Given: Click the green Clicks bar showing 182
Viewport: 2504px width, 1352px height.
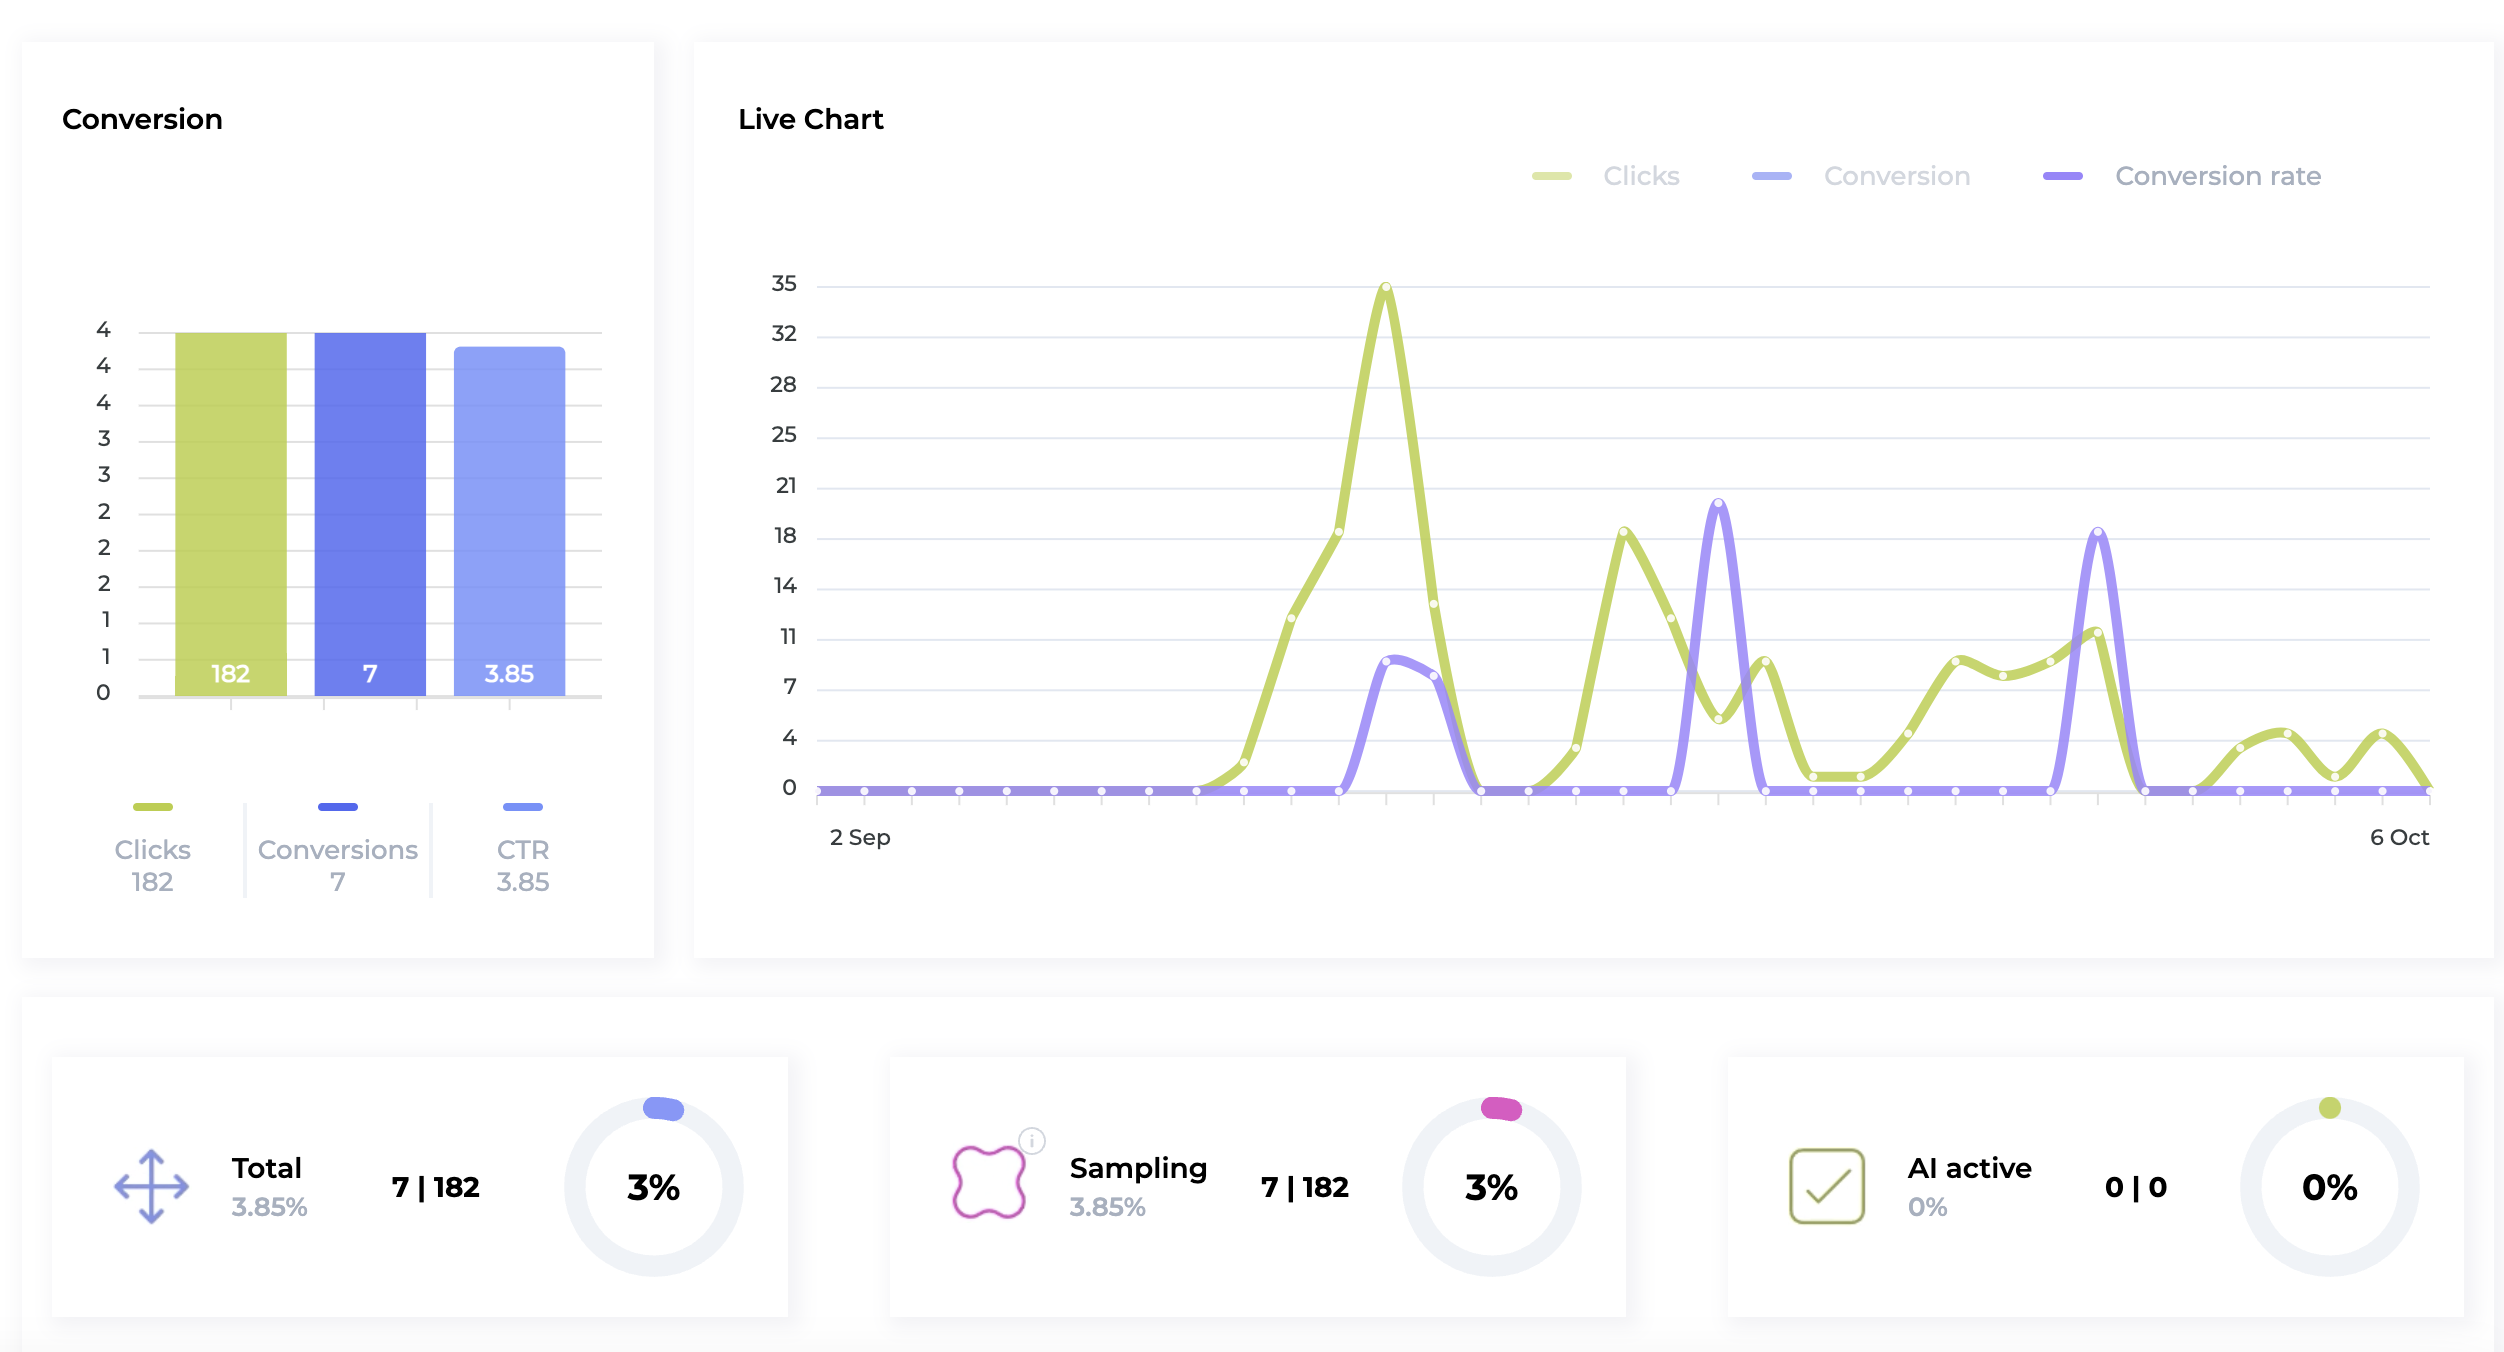Looking at the screenshot, I should click(231, 514).
